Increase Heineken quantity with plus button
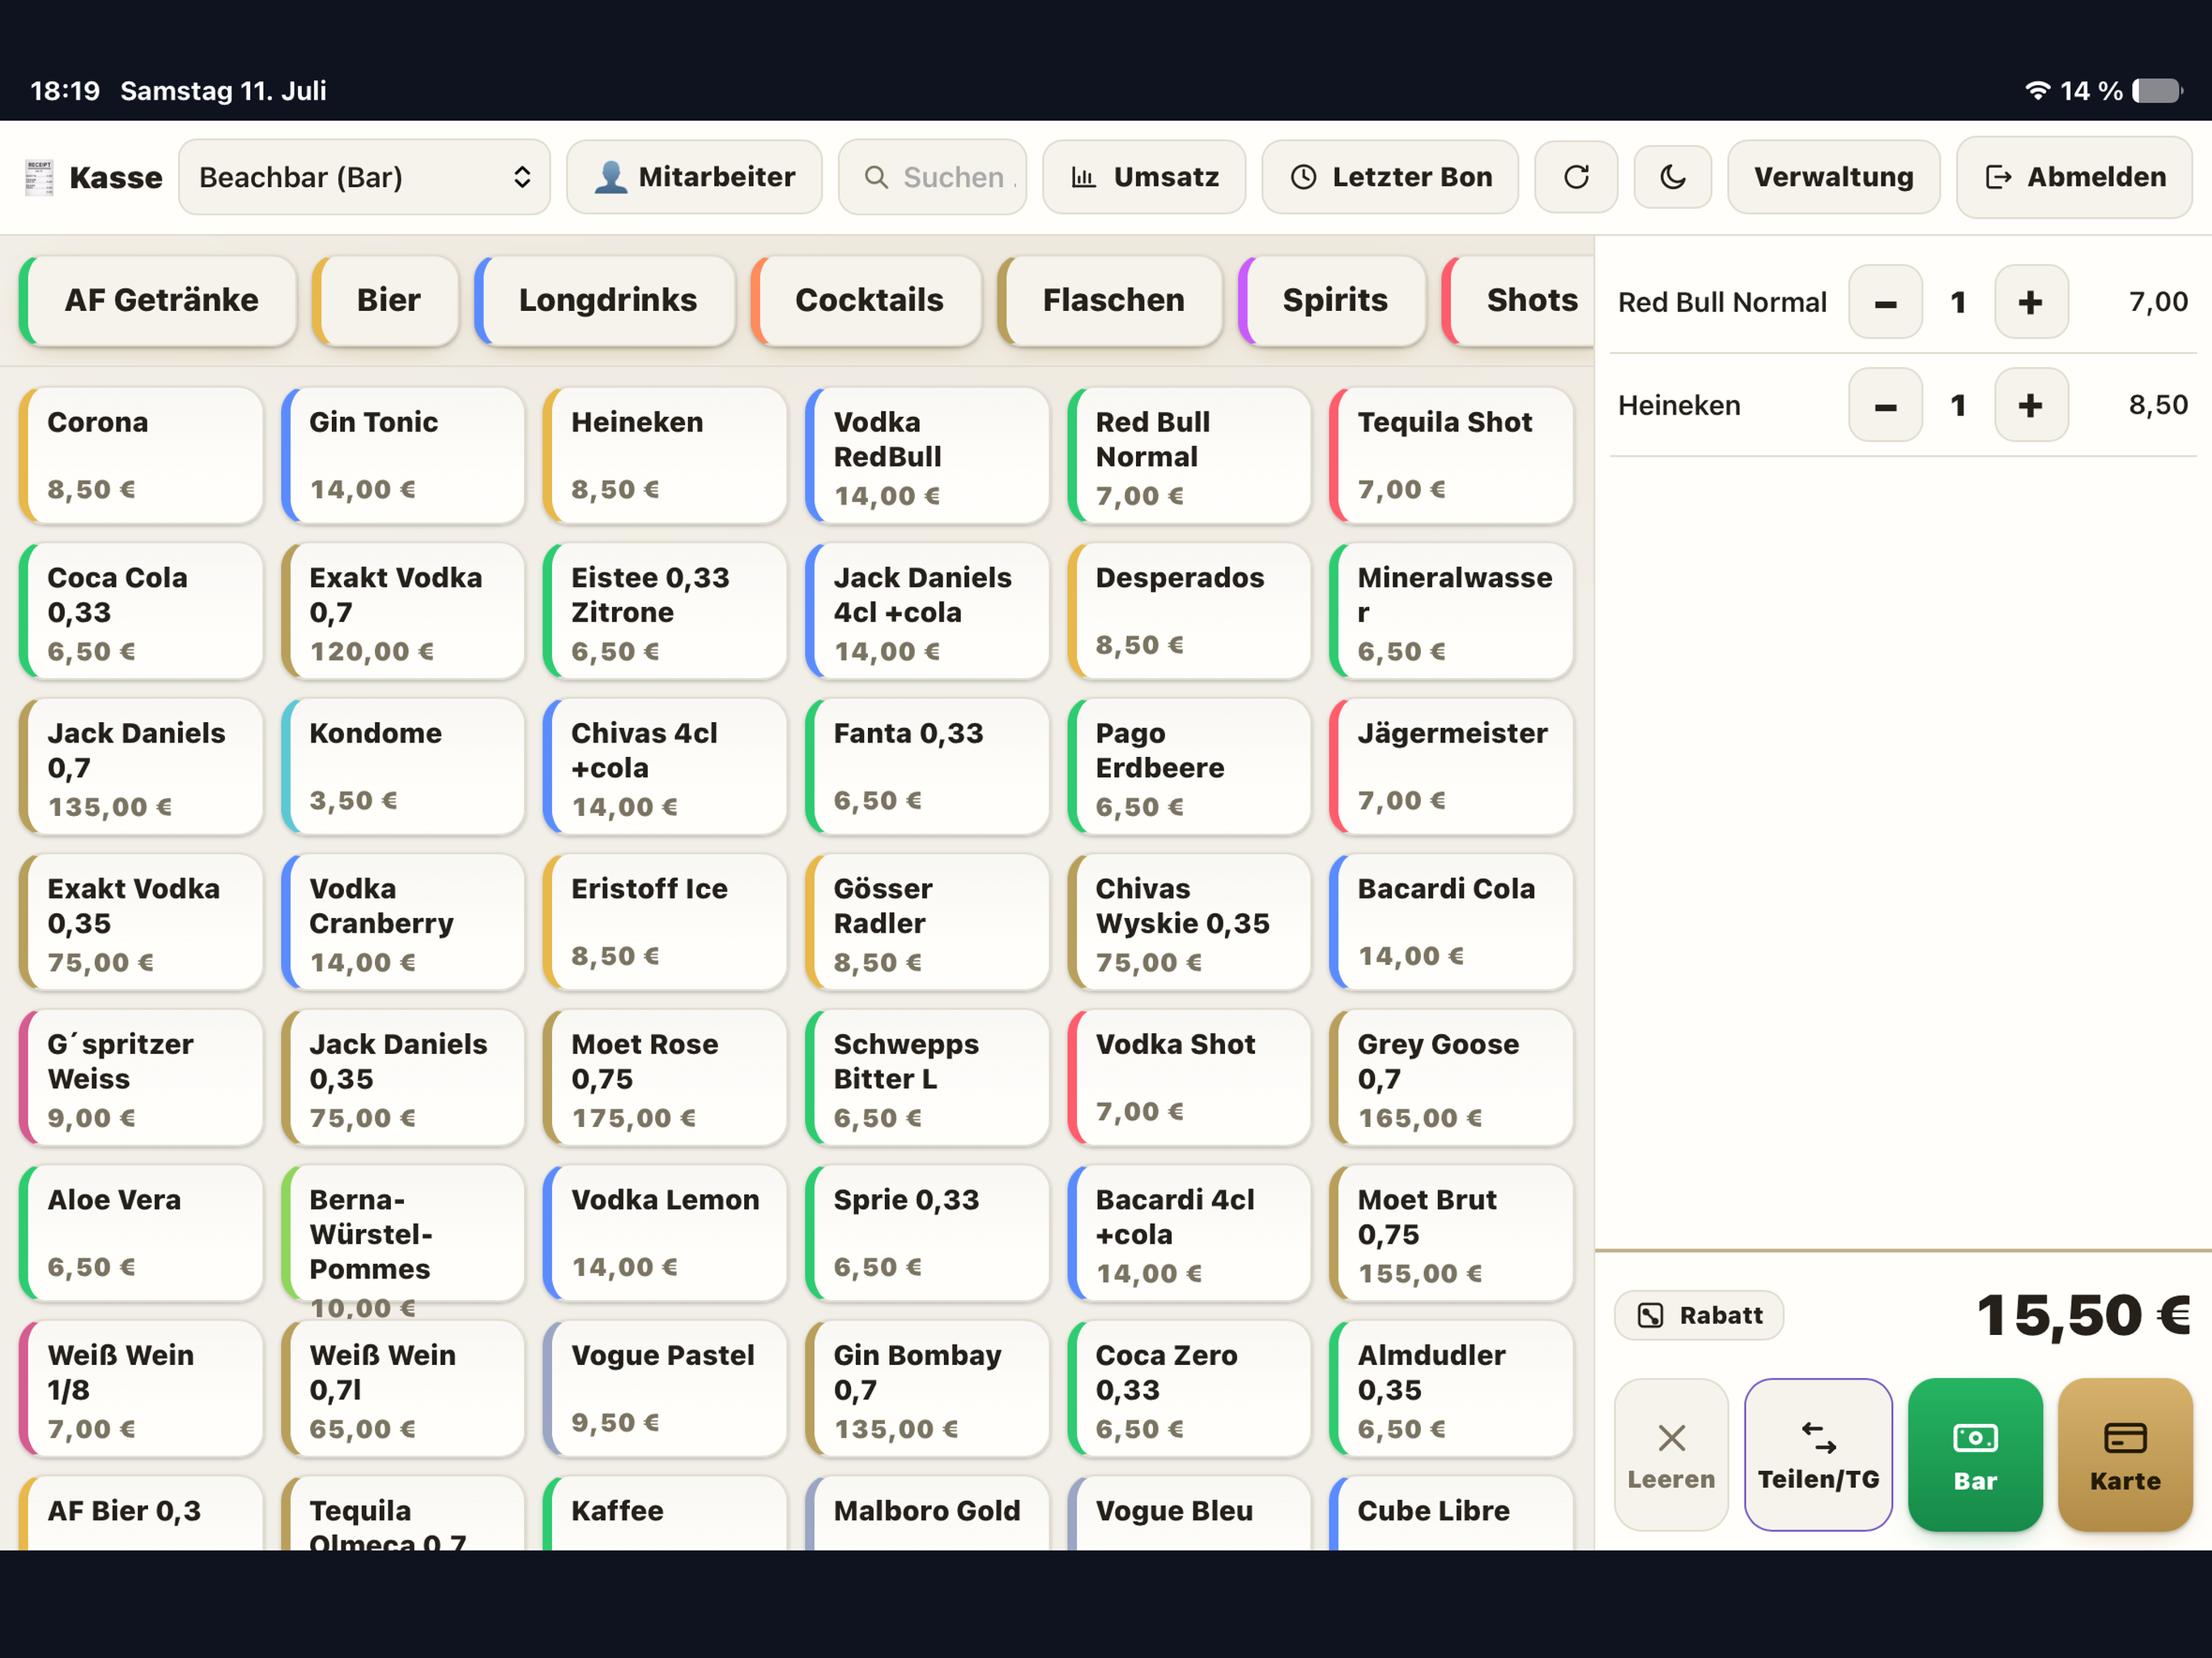 click(2030, 405)
